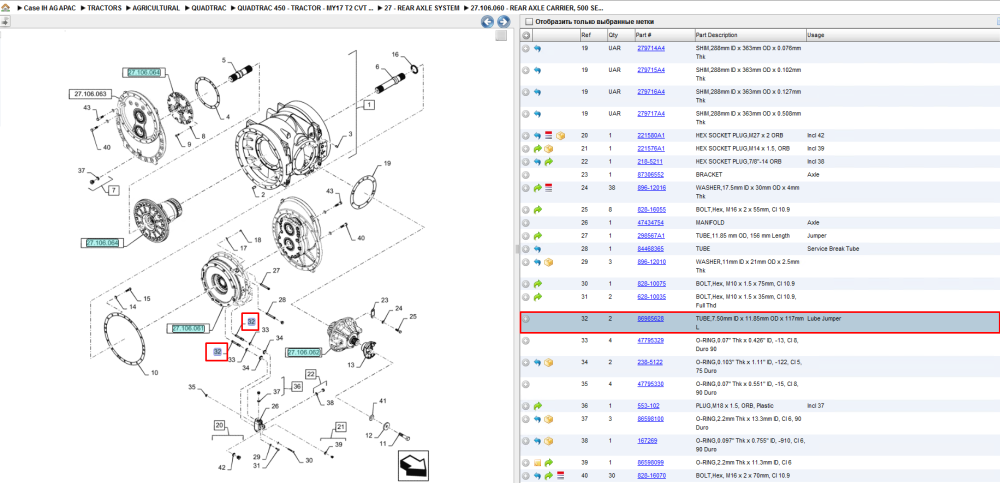Screen dimensions: 1000x483
Task: Click the diagram orientation arrow icon
Action: coord(413,466)
